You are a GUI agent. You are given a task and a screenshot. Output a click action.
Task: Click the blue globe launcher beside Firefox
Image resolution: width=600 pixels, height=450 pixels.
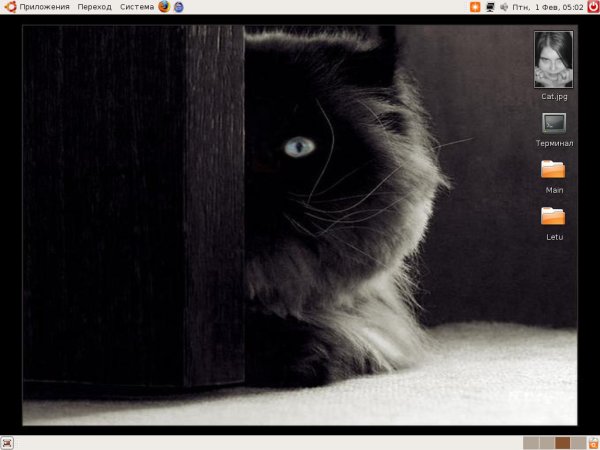click(179, 7)
